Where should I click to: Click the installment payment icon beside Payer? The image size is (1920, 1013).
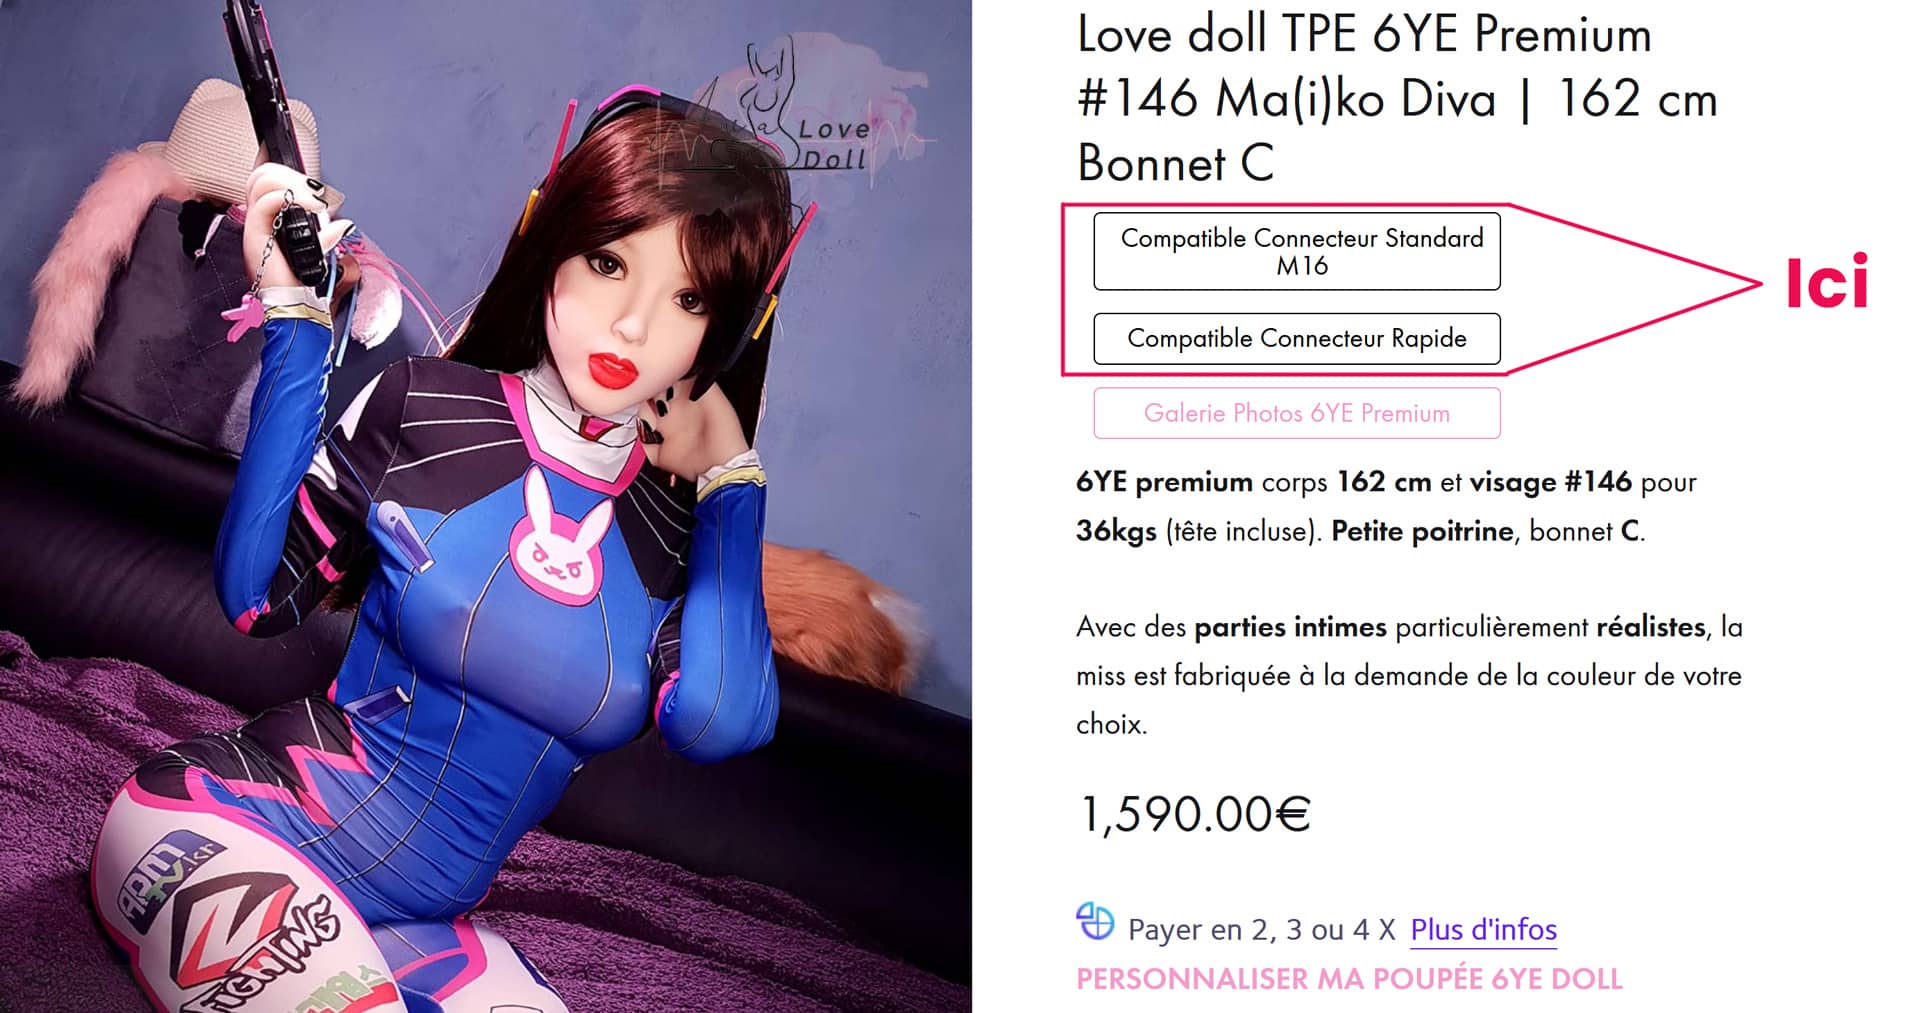click(x=1094, y=922)
